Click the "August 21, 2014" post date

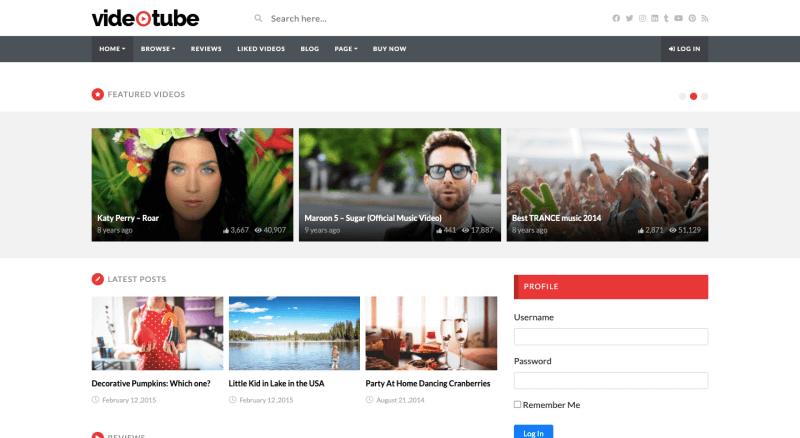[401, 400]
